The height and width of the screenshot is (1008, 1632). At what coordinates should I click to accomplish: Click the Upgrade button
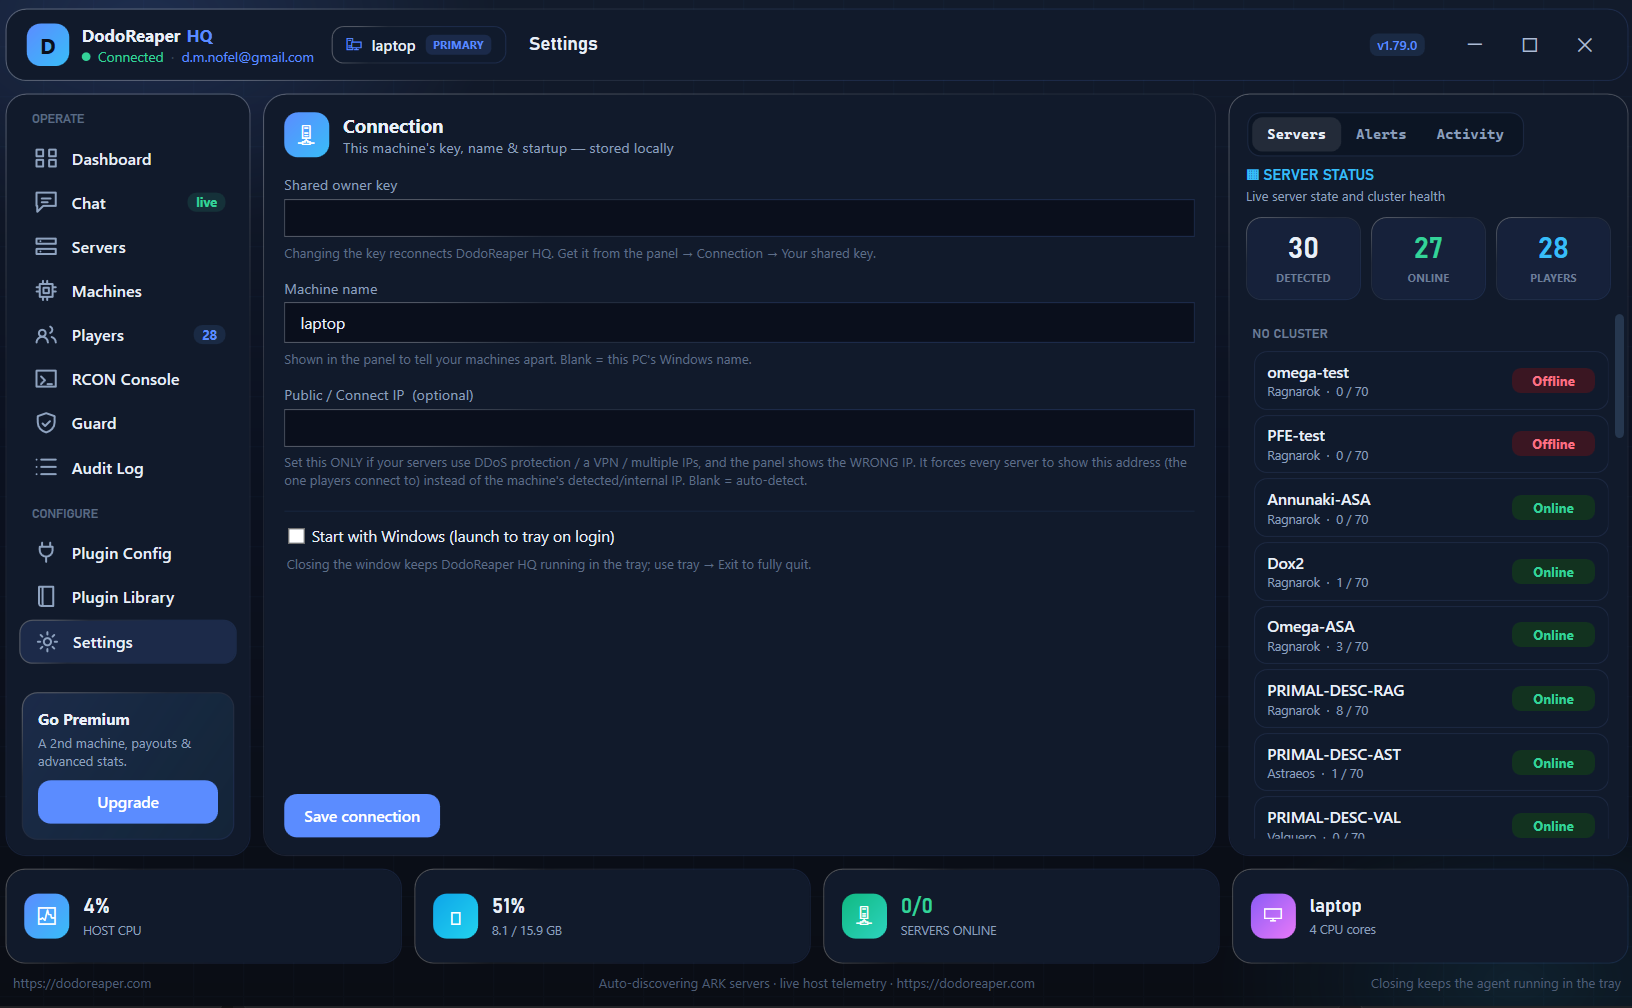pyautogui.click(x=128, y=802)
